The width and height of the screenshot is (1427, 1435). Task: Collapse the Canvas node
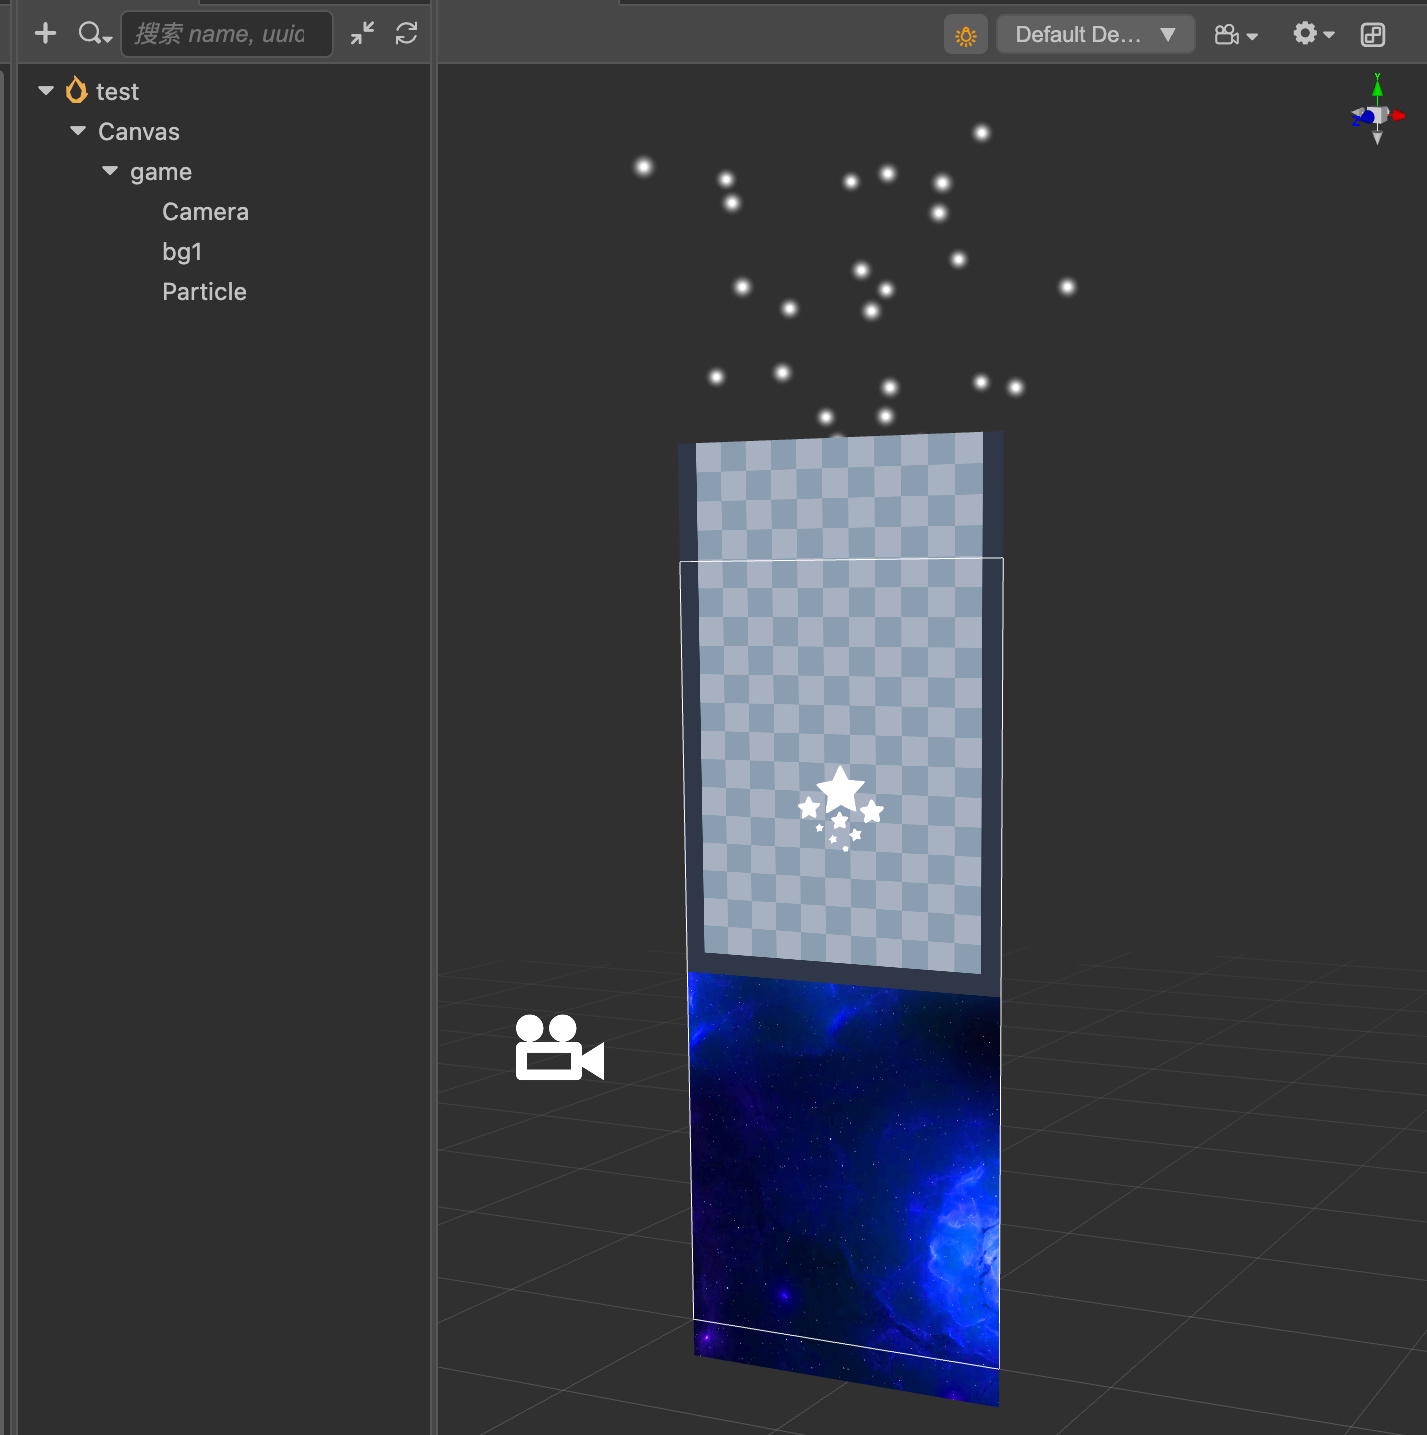(78, 131)
